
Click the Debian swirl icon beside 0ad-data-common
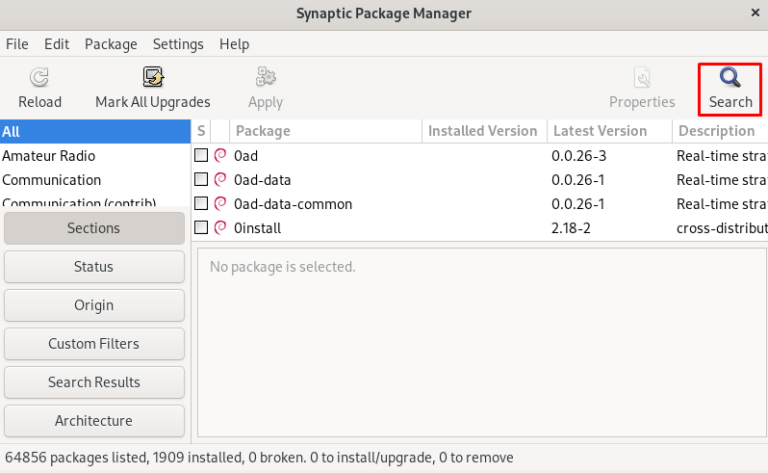(x=221, y=204)
